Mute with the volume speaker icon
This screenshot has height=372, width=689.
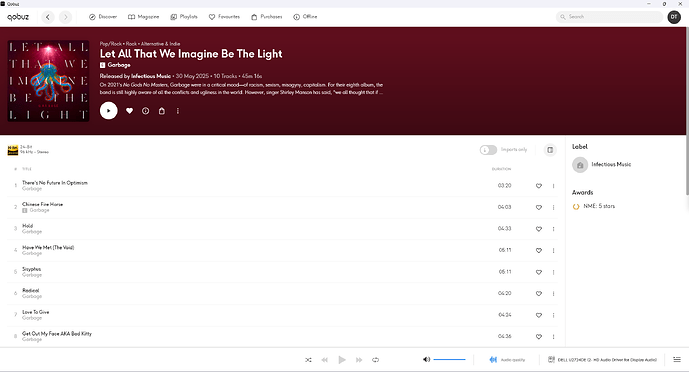point(426,359)
